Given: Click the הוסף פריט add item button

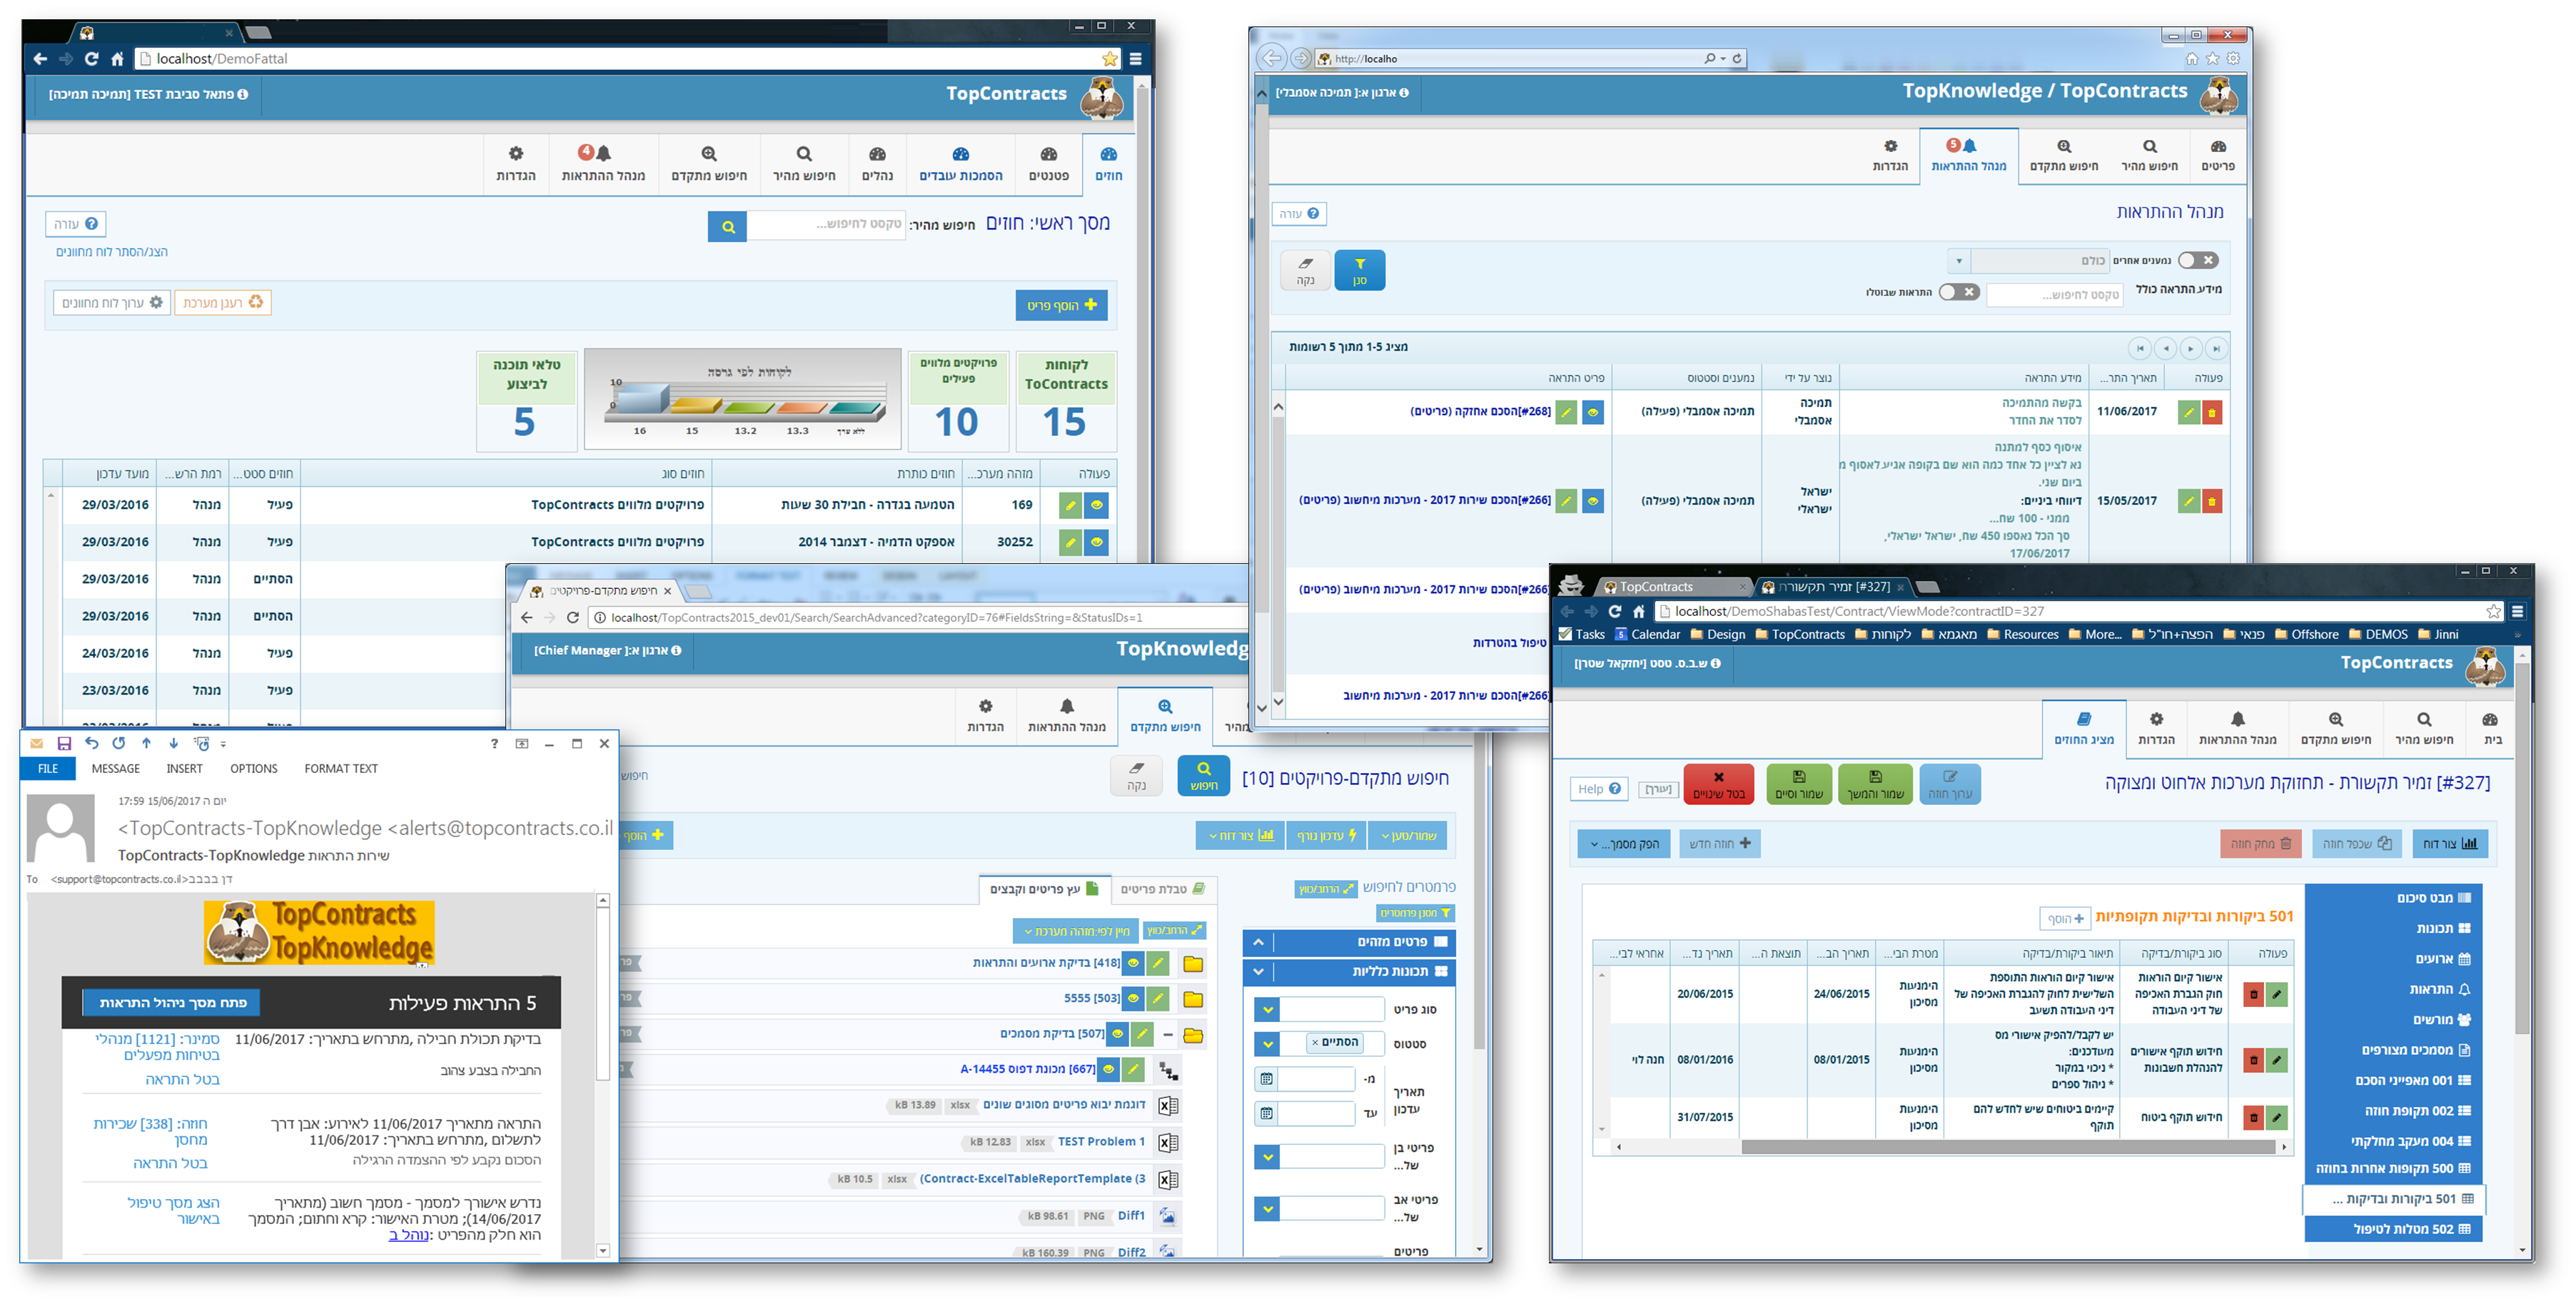Looking at the screenshot, I should coord(1061,305).
